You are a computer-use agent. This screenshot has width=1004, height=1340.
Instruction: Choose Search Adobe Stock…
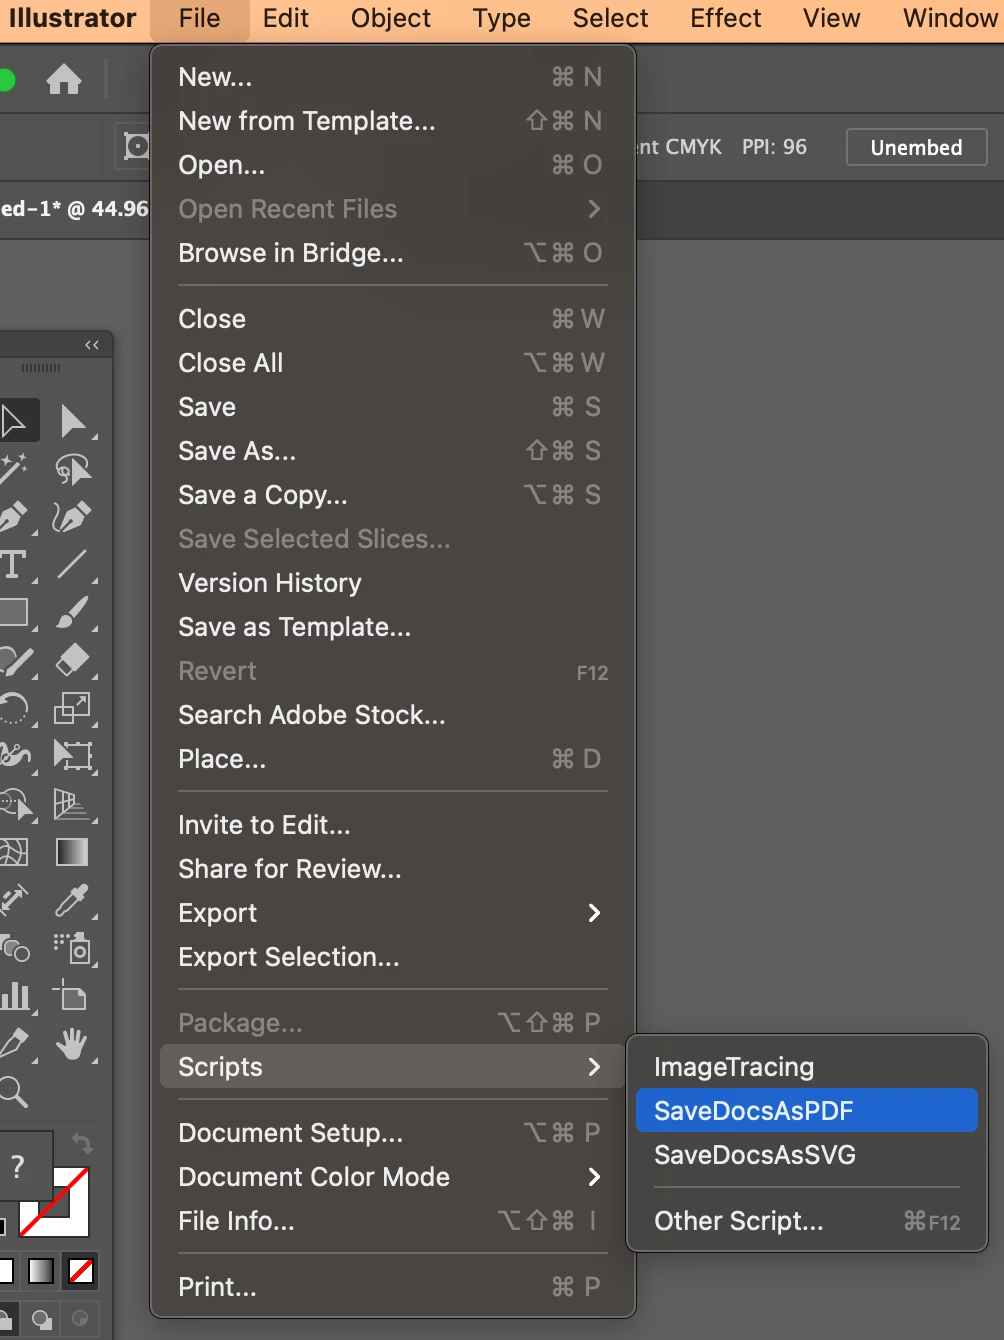tap(393, 715)
